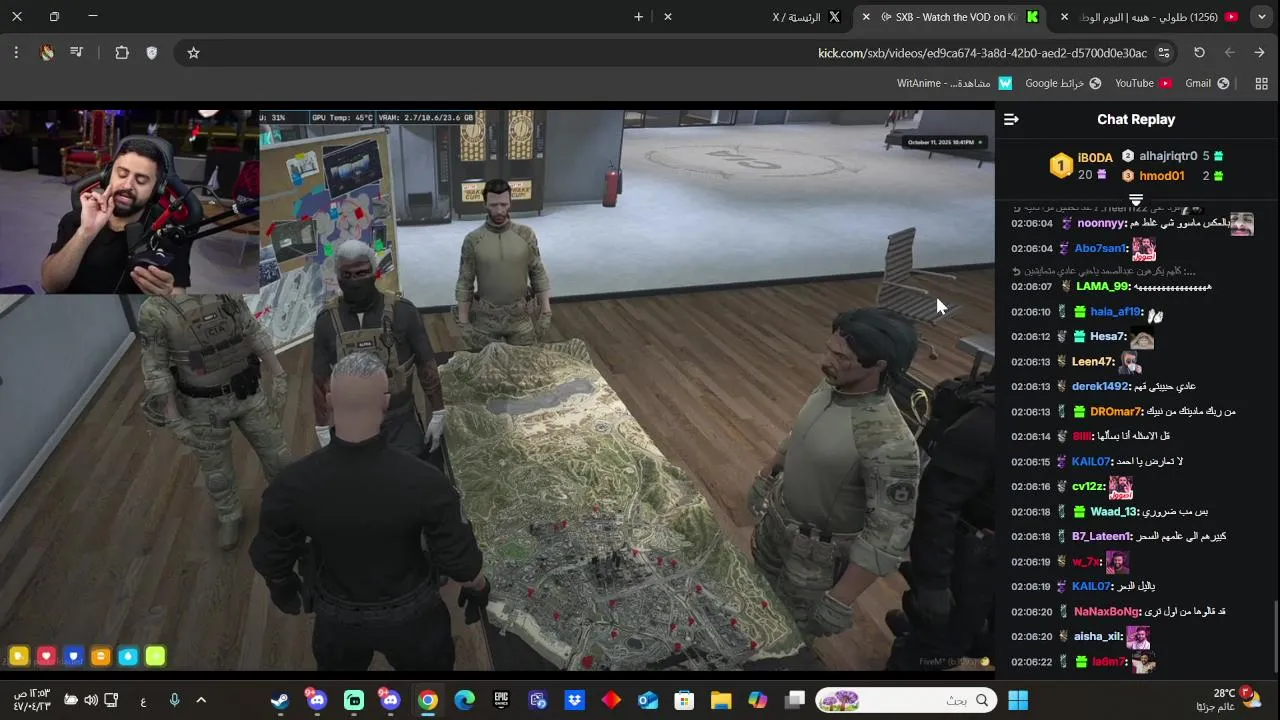The image size is (1280, 720).
Task: Expand the tab search dropdown
Action: tap(1262, 17)
